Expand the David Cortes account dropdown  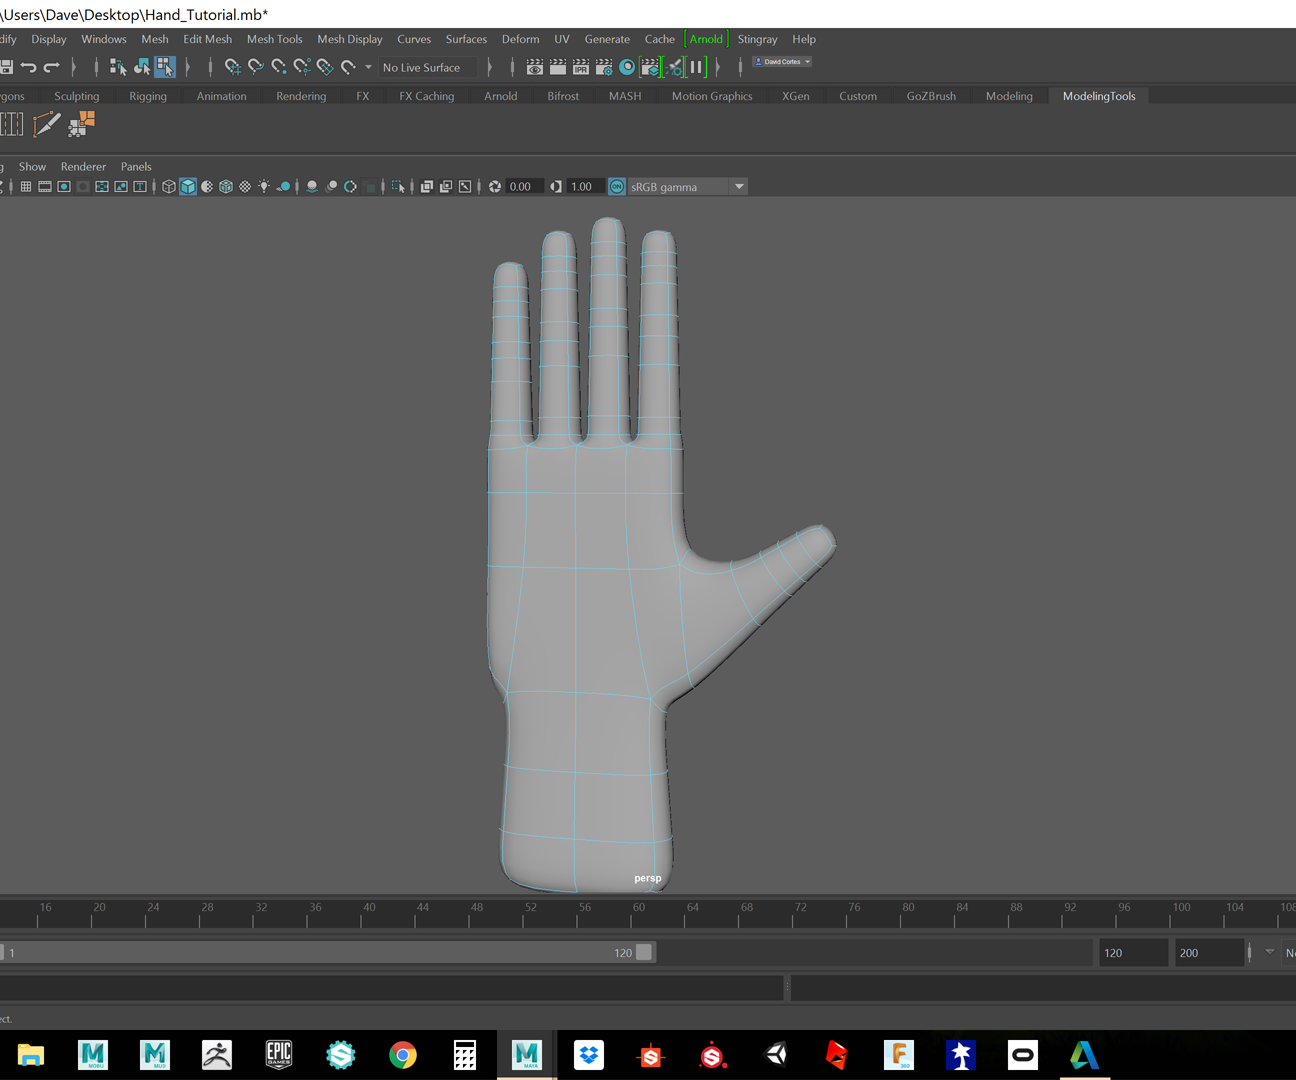(x=808, y=61)
